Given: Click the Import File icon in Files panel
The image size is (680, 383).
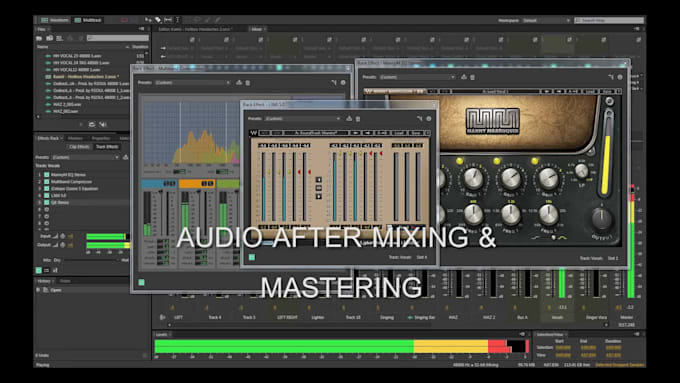Looking at the screenshot, I should [49, 38].
